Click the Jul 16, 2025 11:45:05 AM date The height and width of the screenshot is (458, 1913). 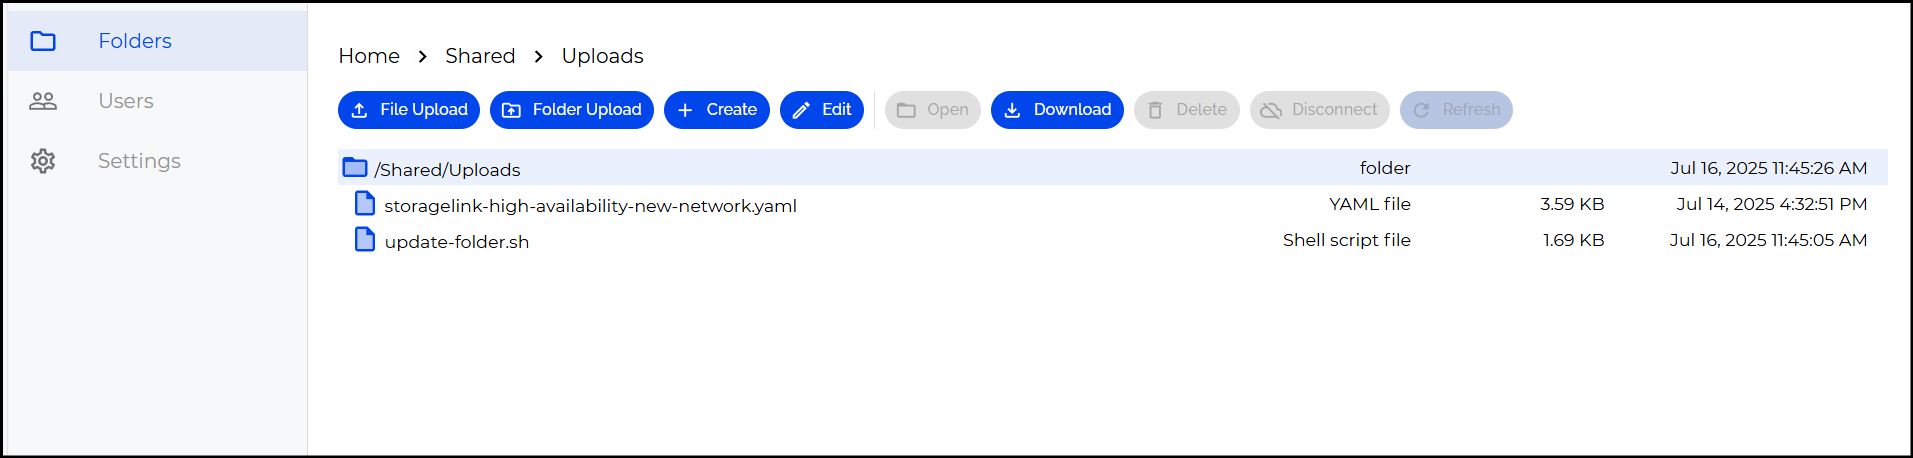pos(1768,240)
